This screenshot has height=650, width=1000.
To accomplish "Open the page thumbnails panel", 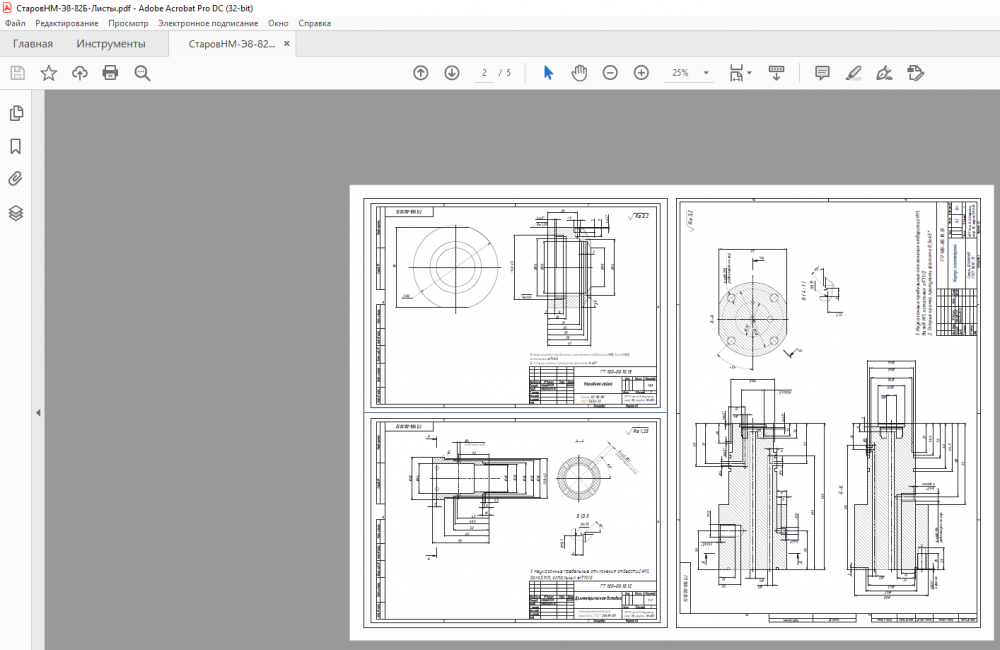I will (16, 114).
